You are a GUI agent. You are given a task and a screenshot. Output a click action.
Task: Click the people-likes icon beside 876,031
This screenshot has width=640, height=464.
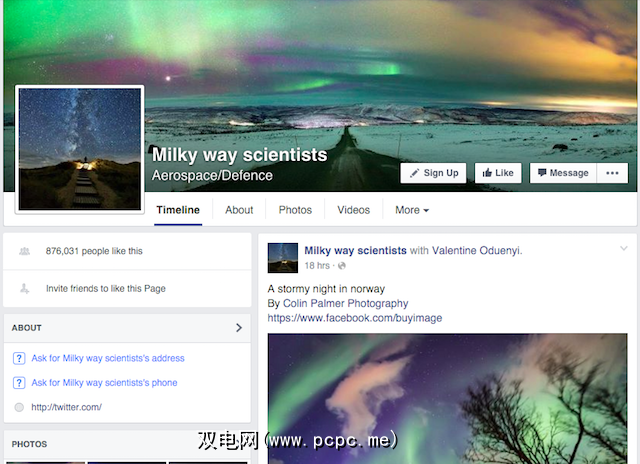(x=24, y=251)
